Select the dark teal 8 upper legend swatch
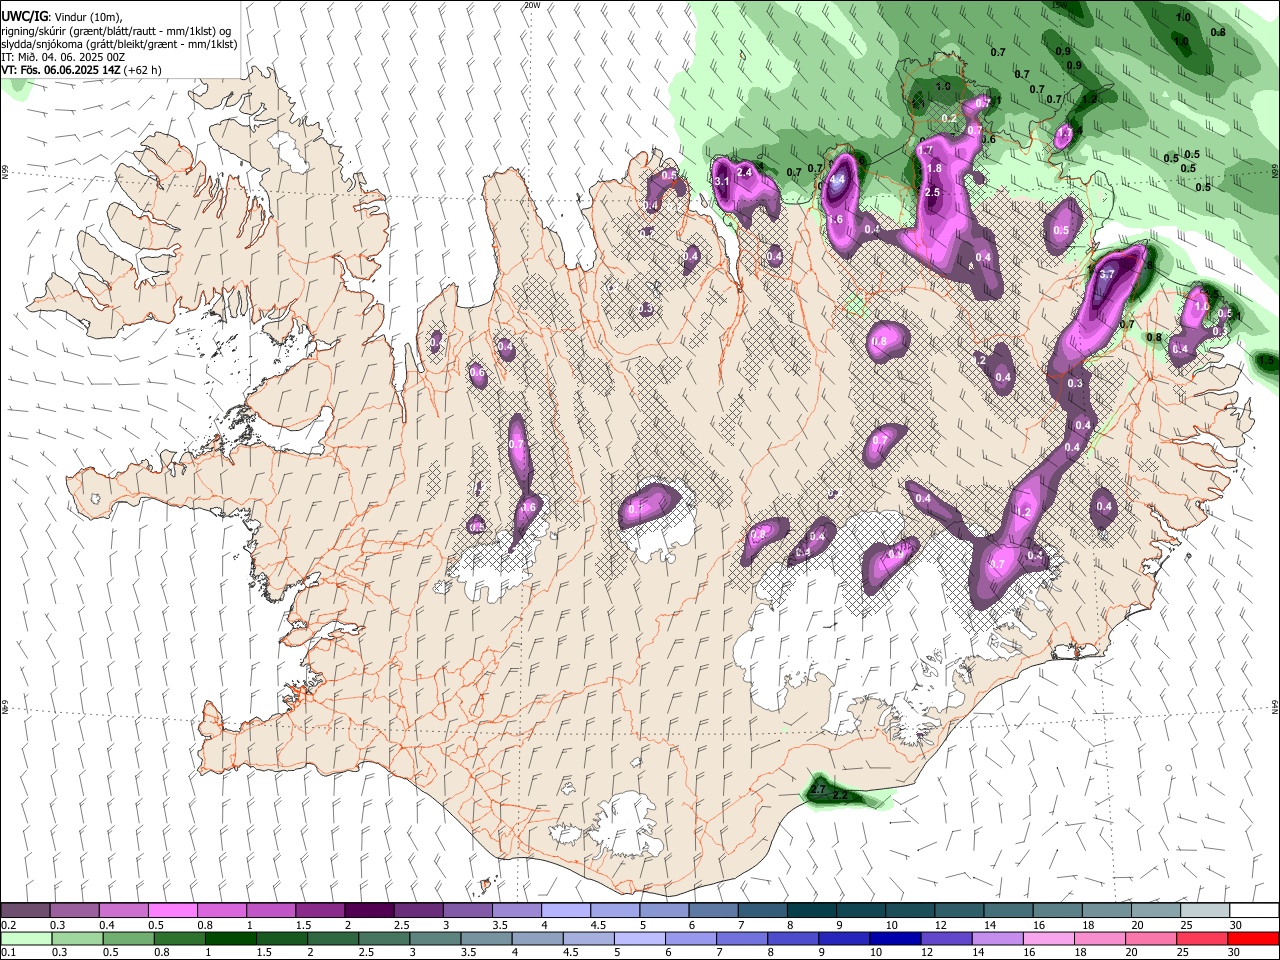This screenshot has height=960, width=1280. coord(812,911)
